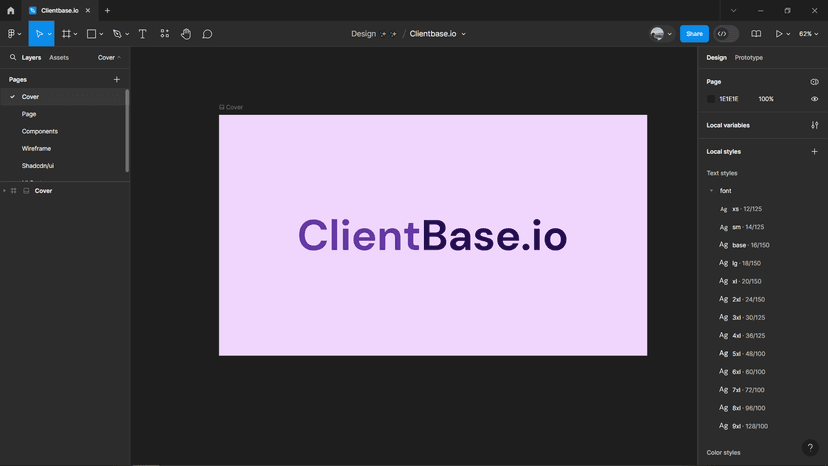Go to the Figma home screen
Image resolution: width=828 pixels, height=466 pixels.
[11, 11]
